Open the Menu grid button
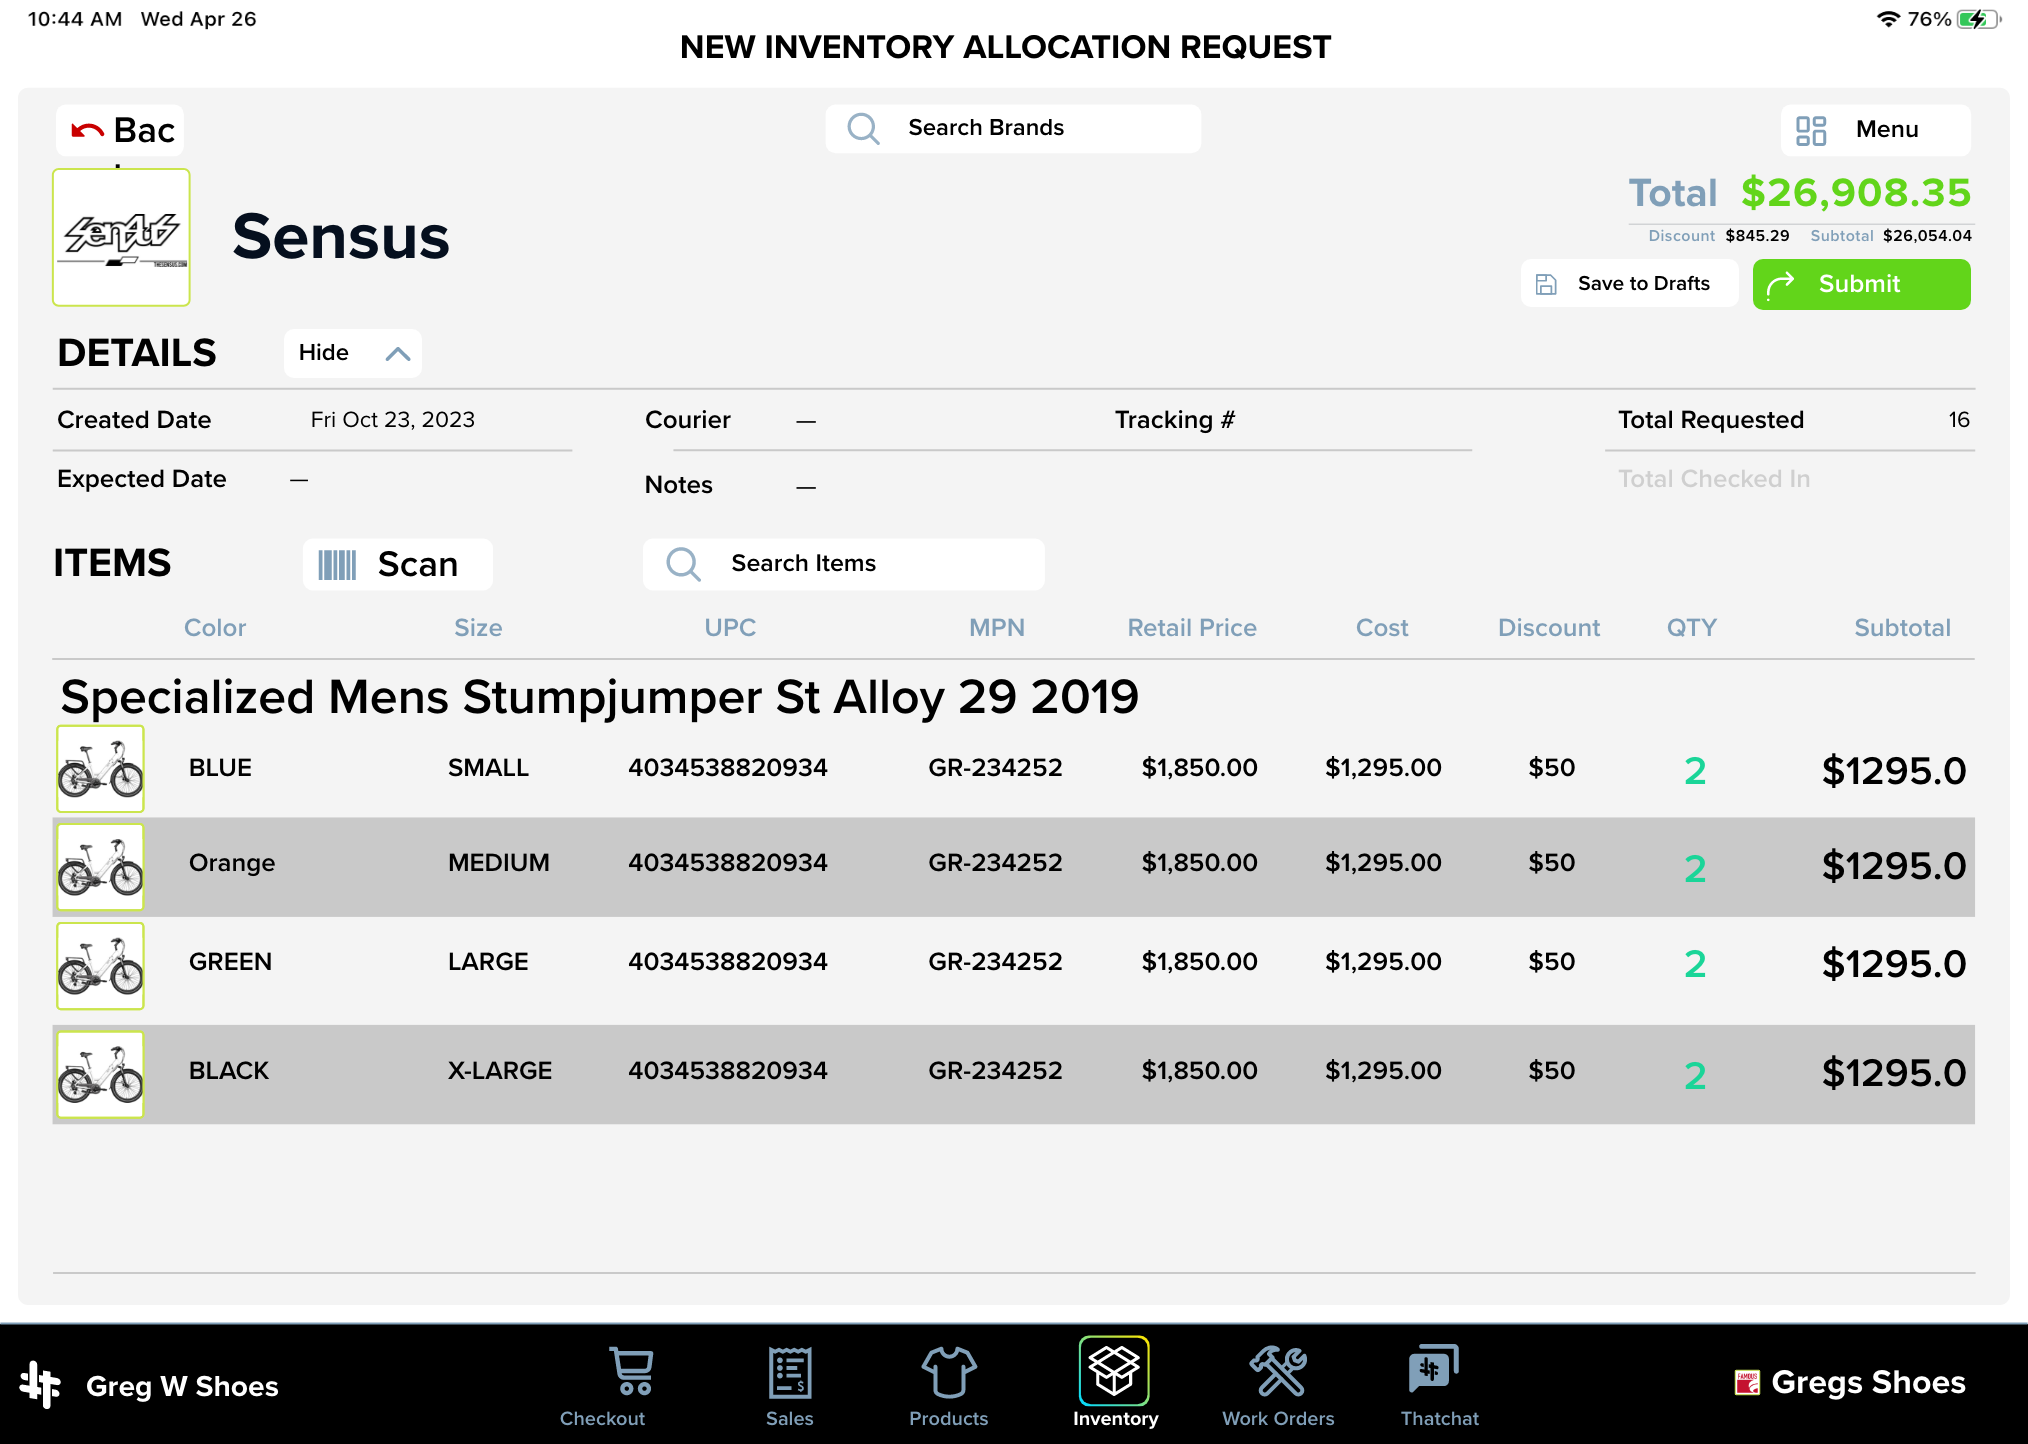This screenshot has width=2028, height=1444. (1875, 130)
